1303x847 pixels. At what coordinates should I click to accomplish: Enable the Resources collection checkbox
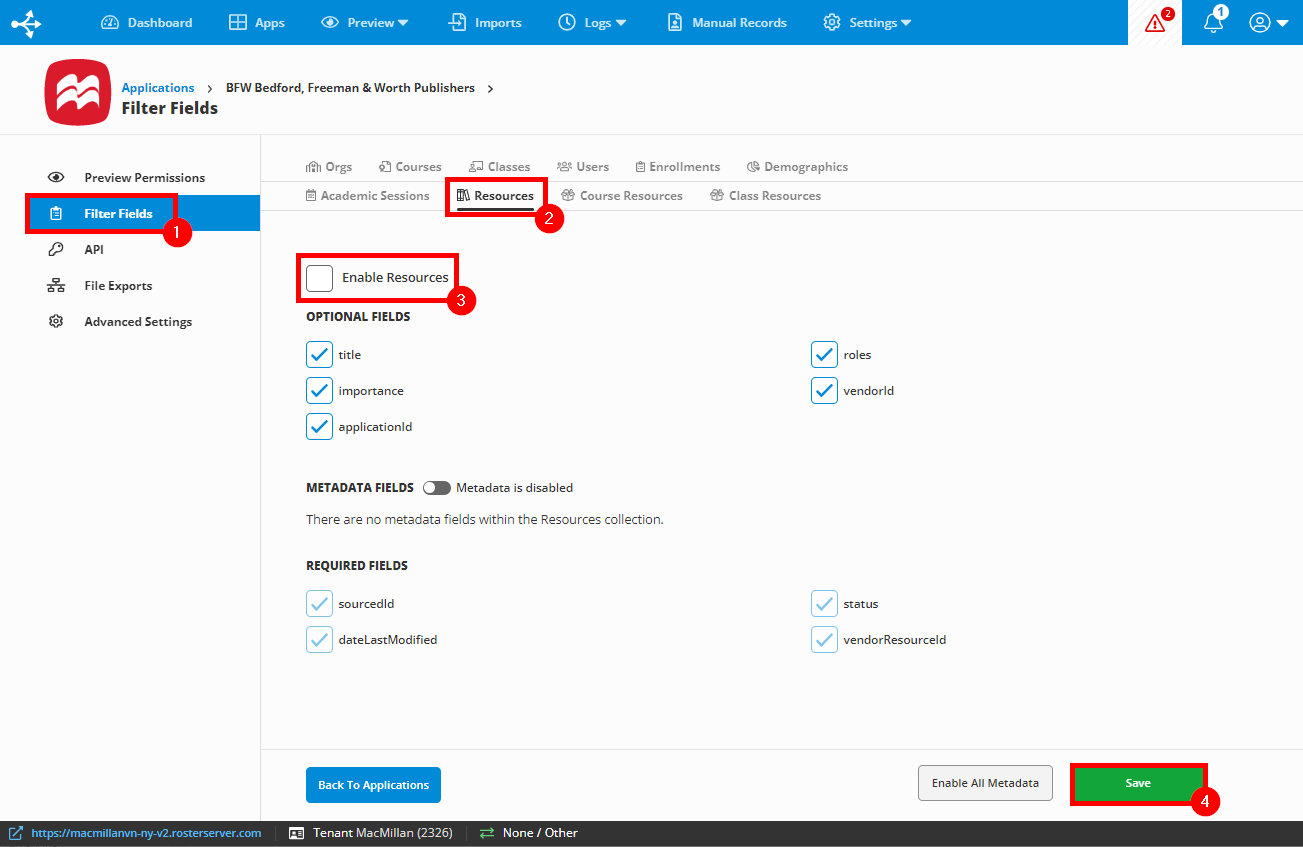point(319,278)
